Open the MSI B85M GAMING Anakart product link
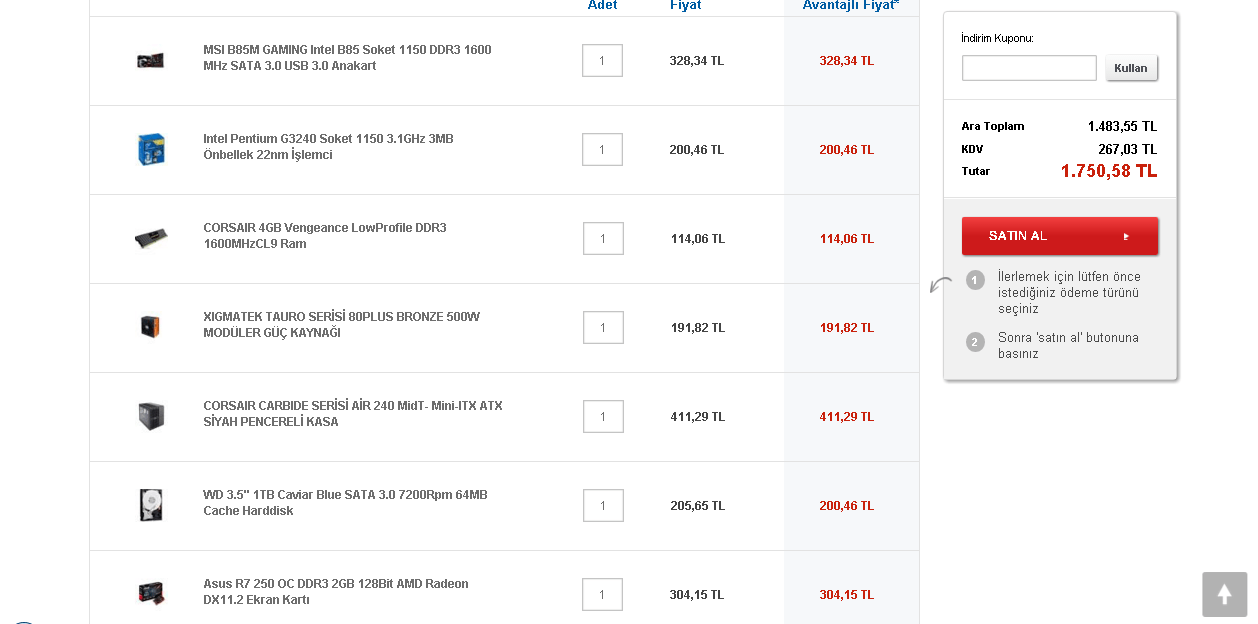Viewport: 1258px width, 624px height. tap(347, 58)
